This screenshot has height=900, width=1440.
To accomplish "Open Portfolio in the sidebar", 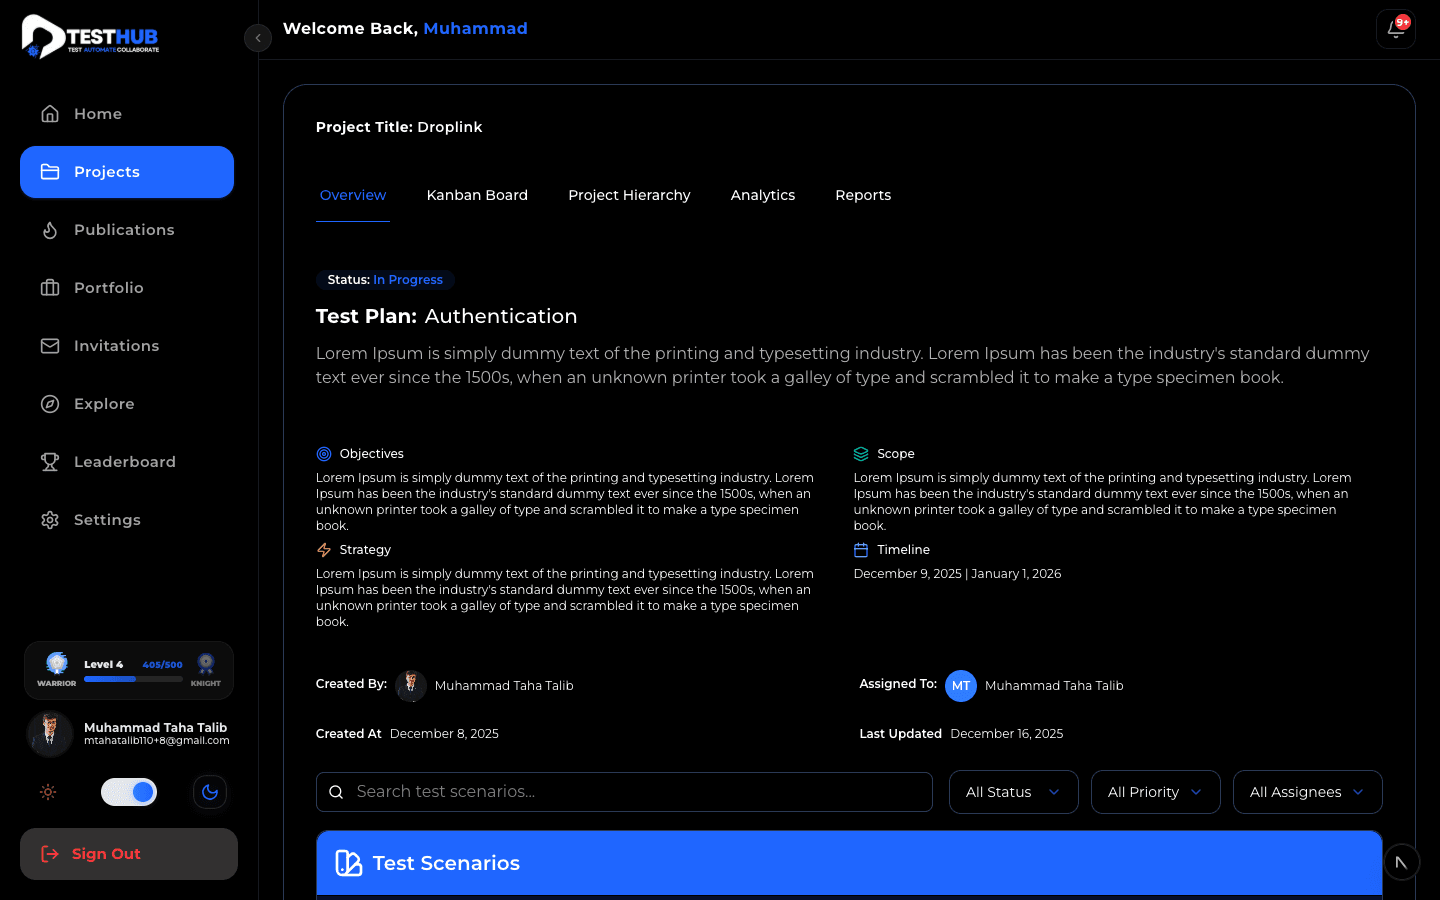I will (127, 288).
